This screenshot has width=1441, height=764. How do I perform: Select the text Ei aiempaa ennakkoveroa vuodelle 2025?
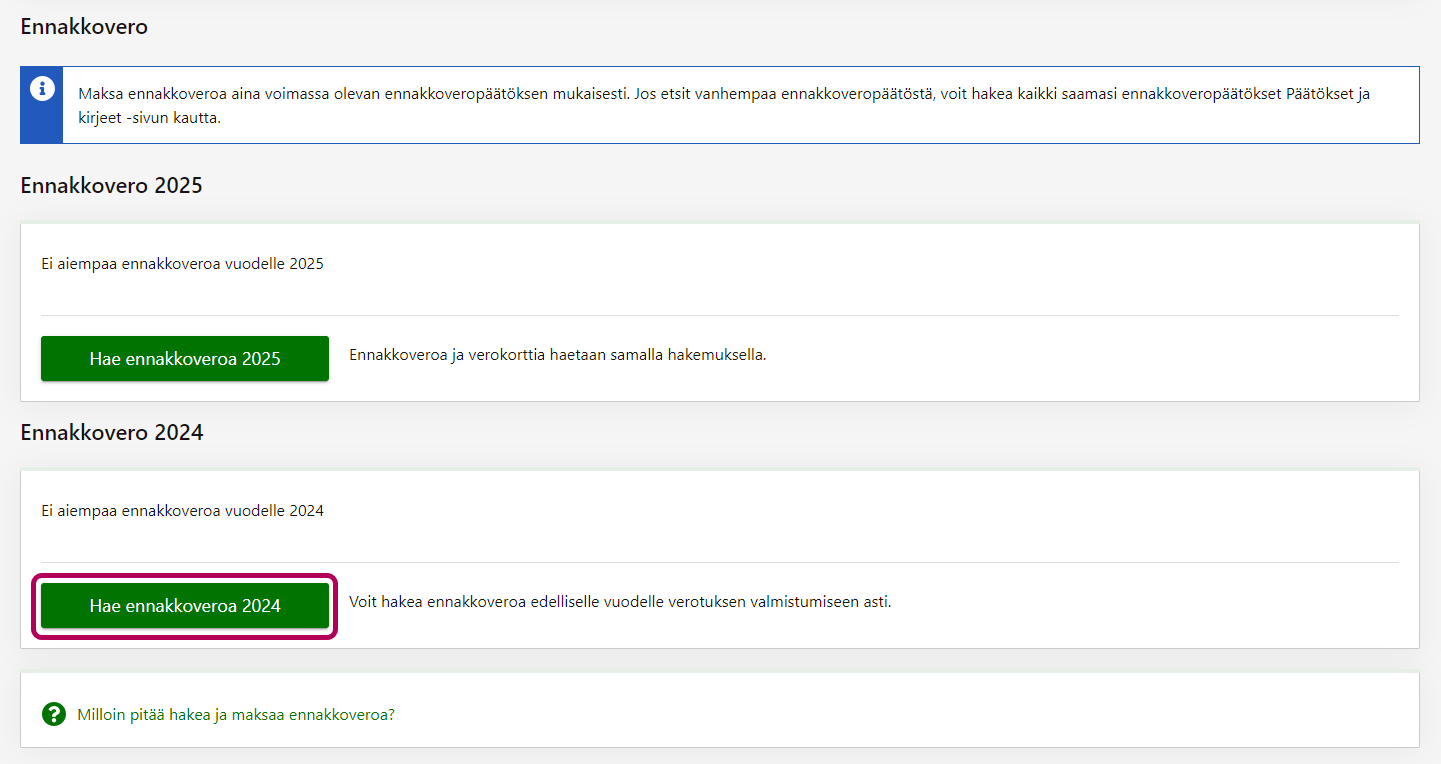(x=182, y=264)
